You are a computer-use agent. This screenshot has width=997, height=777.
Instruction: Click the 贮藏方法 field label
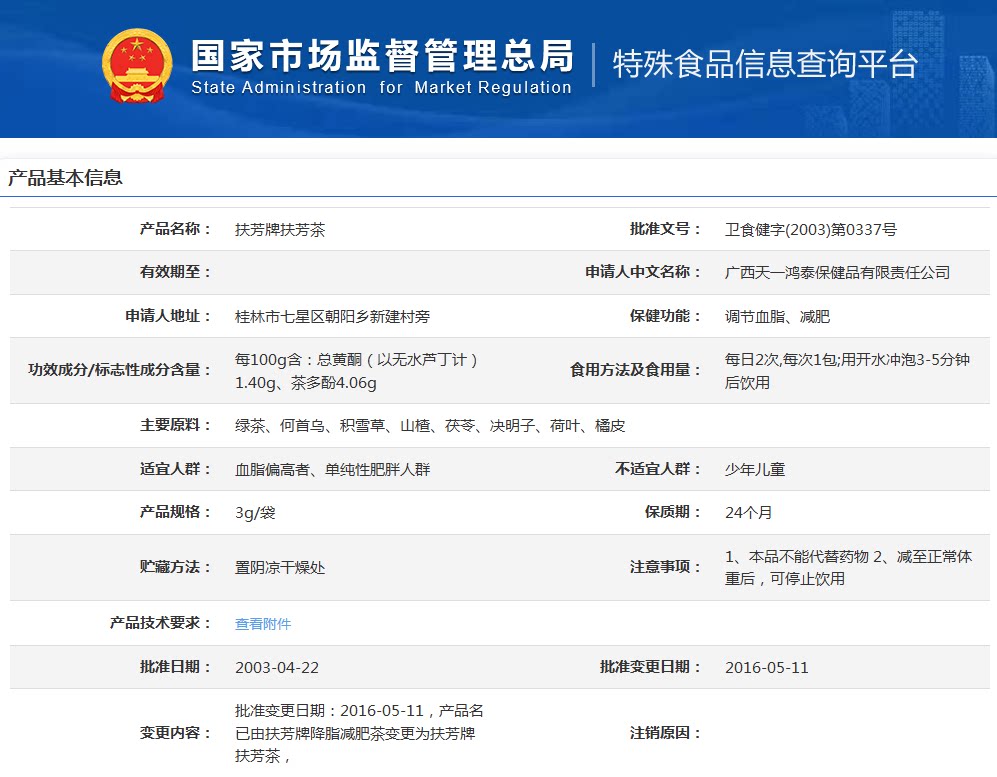175,567
